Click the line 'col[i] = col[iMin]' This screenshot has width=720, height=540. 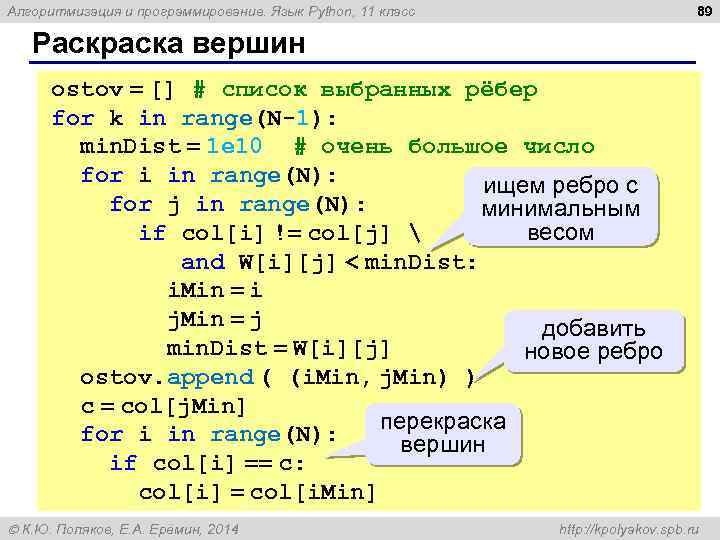257,493
